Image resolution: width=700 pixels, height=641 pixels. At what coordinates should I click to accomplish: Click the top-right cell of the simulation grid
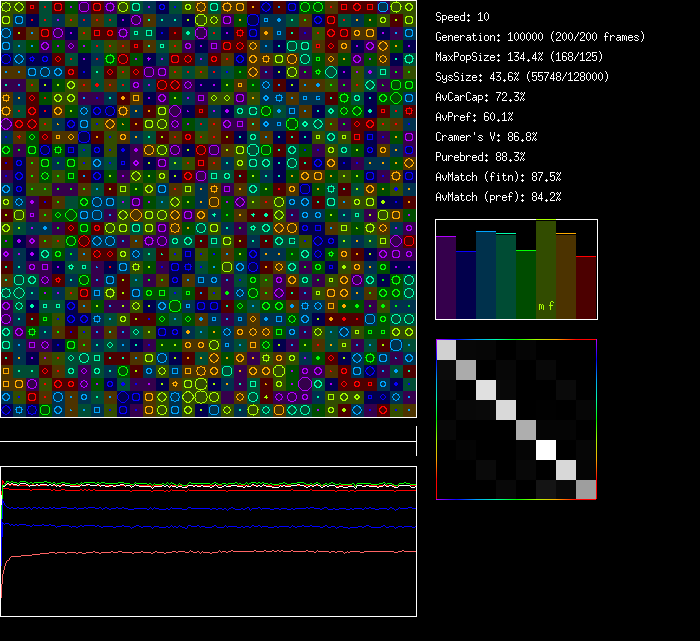(x=409, y=6)
